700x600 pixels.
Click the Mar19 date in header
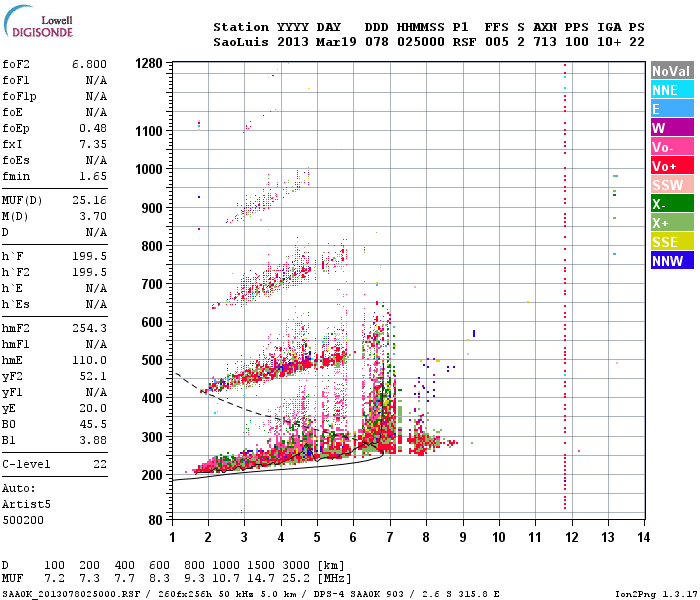tap(336, 42)
